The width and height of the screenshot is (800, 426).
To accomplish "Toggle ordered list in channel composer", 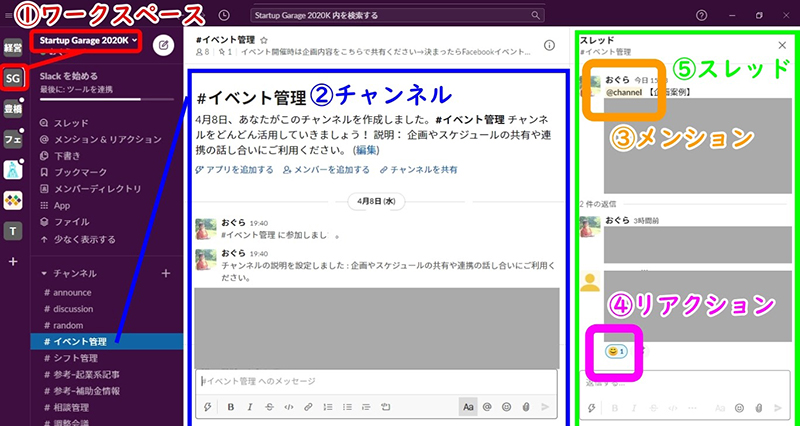I will point(328,407).
